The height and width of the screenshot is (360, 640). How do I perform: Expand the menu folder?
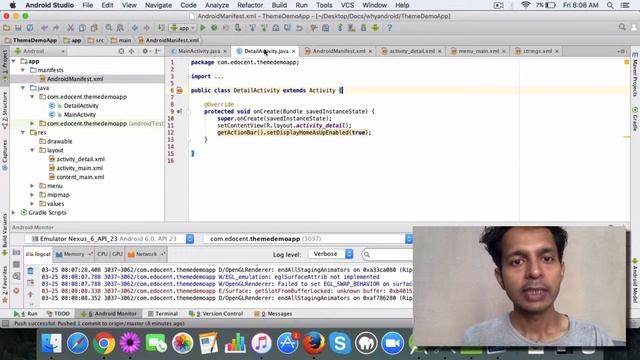(32, 186)
